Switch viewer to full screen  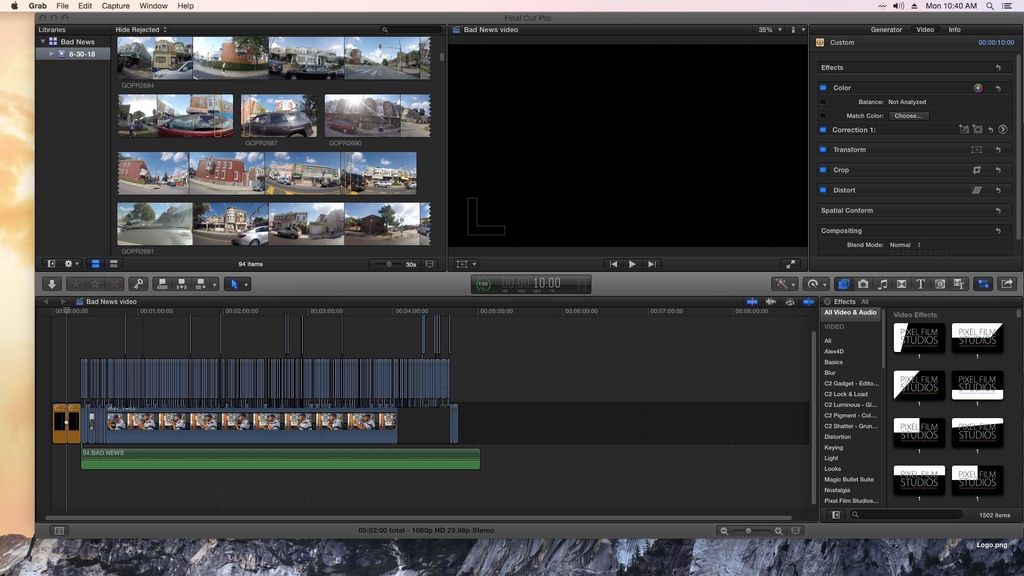tap(790, 264)
